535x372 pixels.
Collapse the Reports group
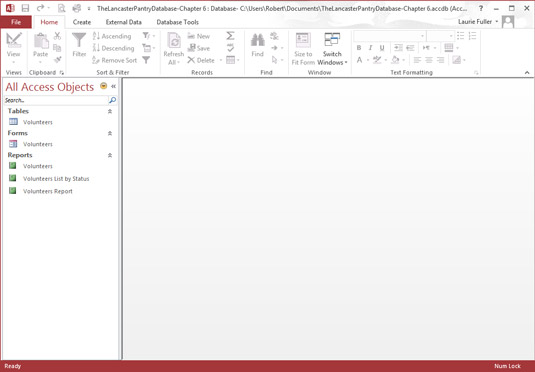click(x=110, y=155)
